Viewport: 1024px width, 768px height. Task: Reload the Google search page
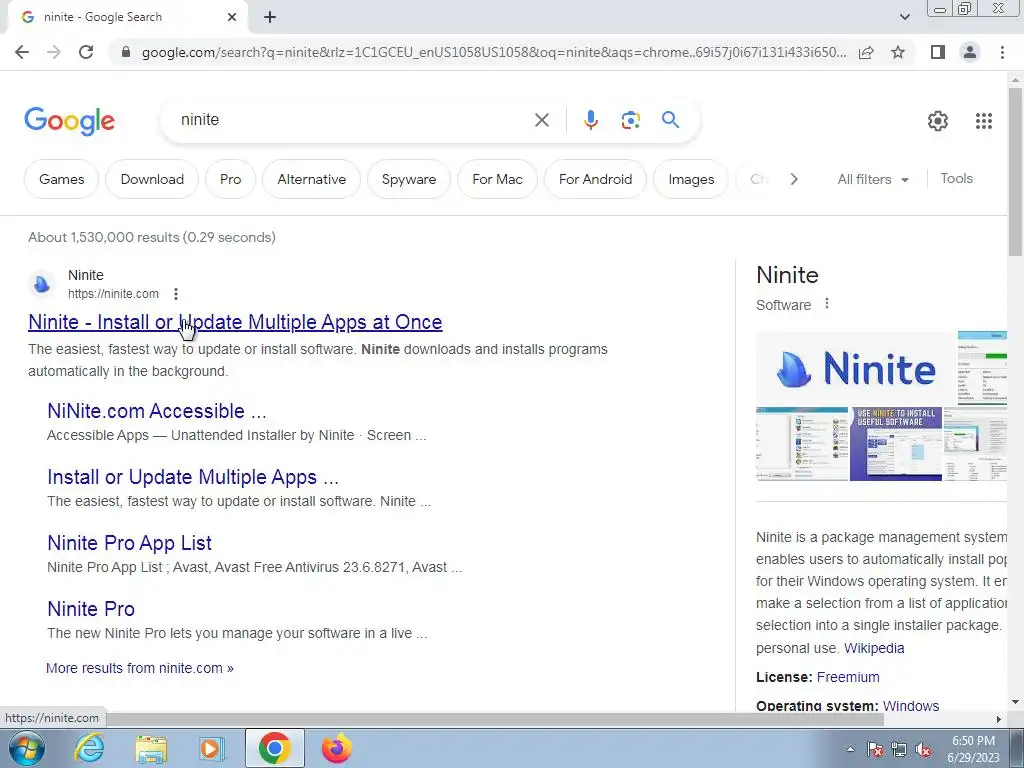pos(86,52)
